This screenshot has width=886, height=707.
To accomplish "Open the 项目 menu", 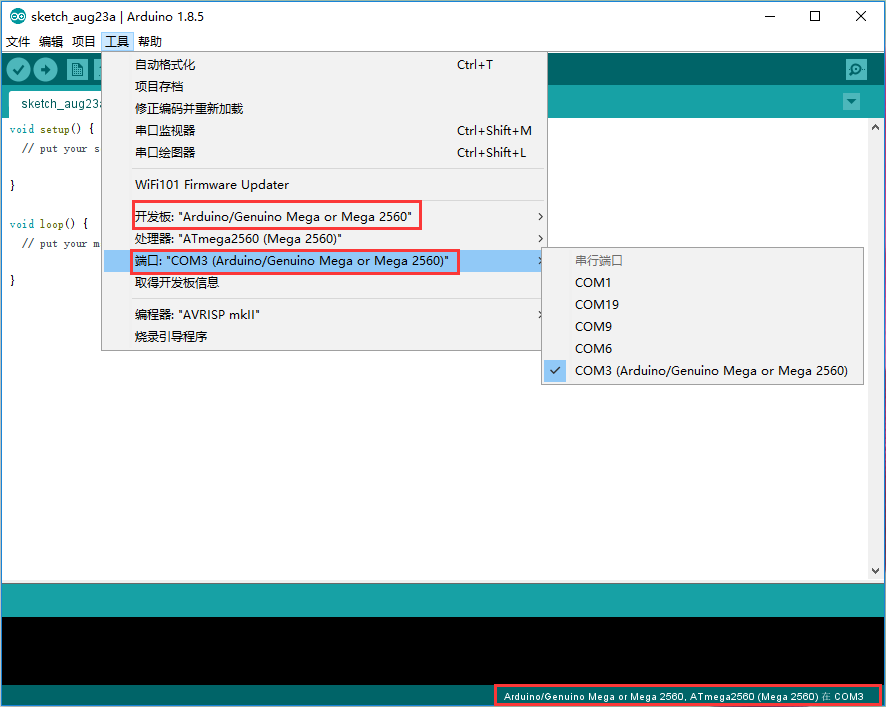I will [84, 41].
